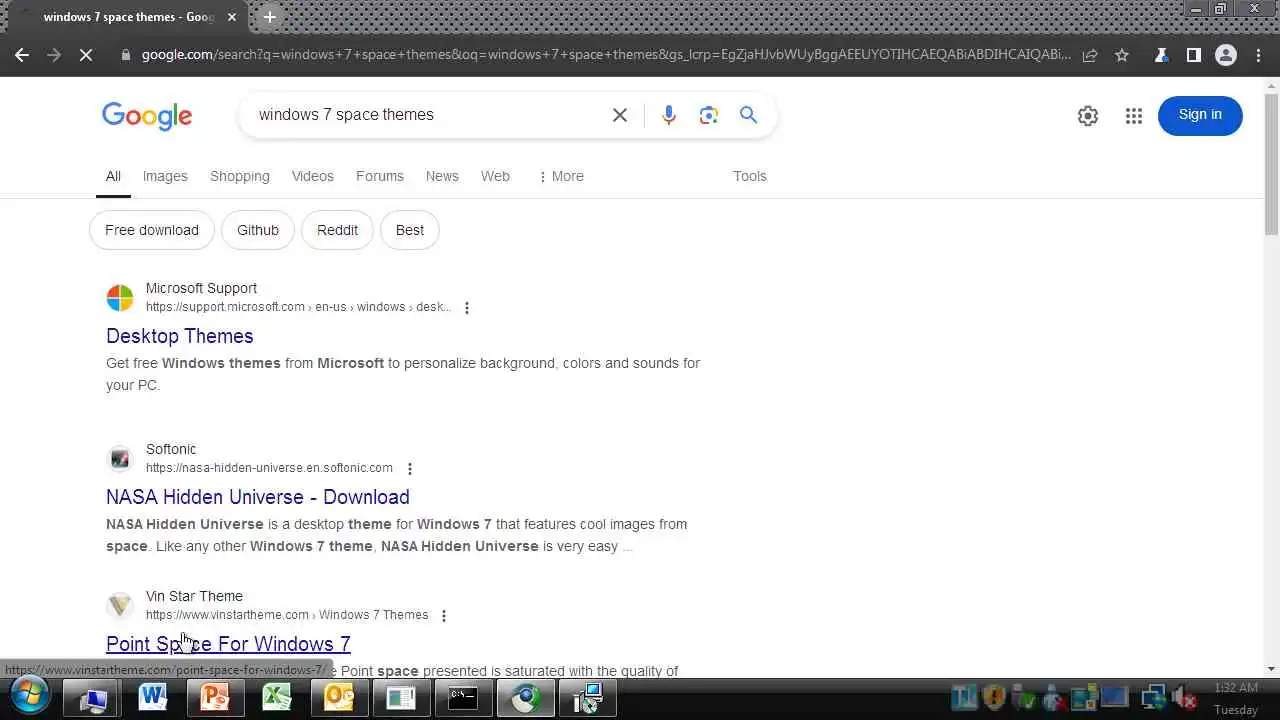Screen dimensions: 1280x720
Task: Open Word from the taskbar
Action: (153, 697)
